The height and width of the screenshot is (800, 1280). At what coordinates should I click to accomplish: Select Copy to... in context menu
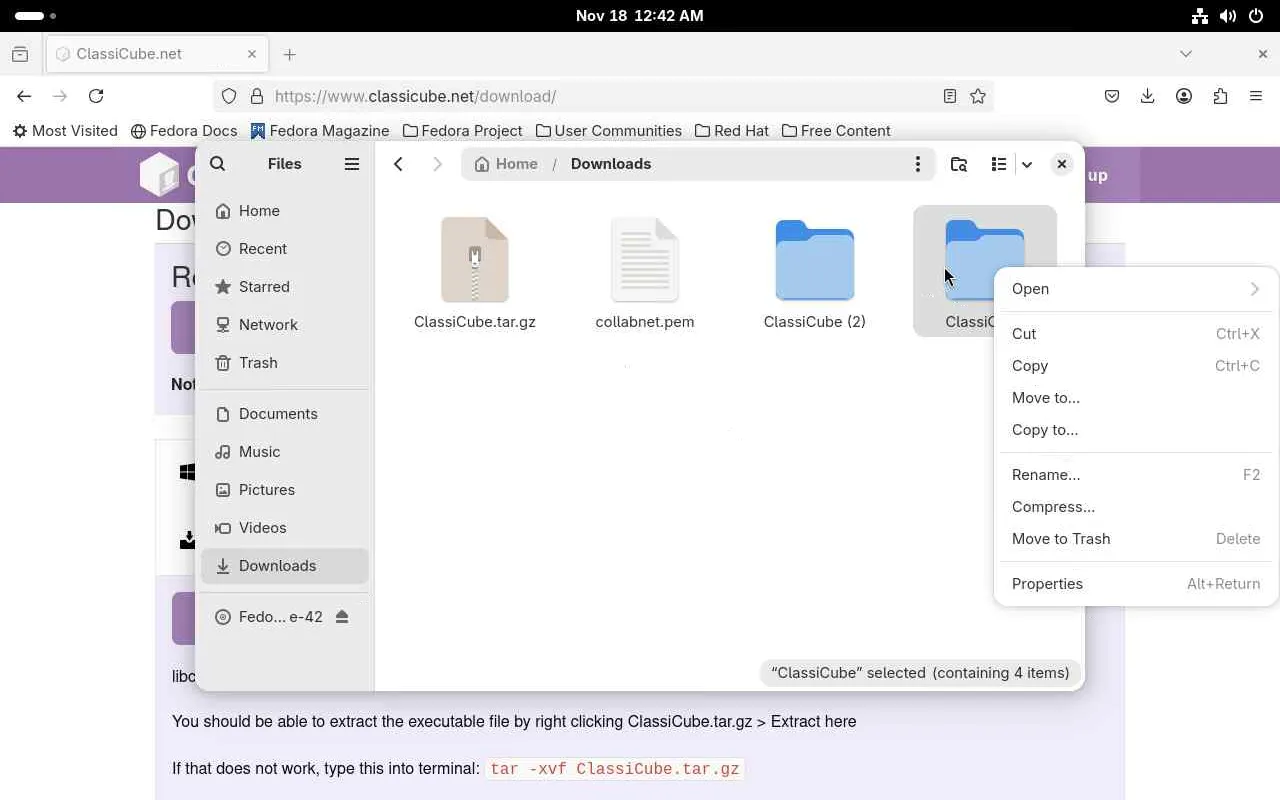[1136, 430]
